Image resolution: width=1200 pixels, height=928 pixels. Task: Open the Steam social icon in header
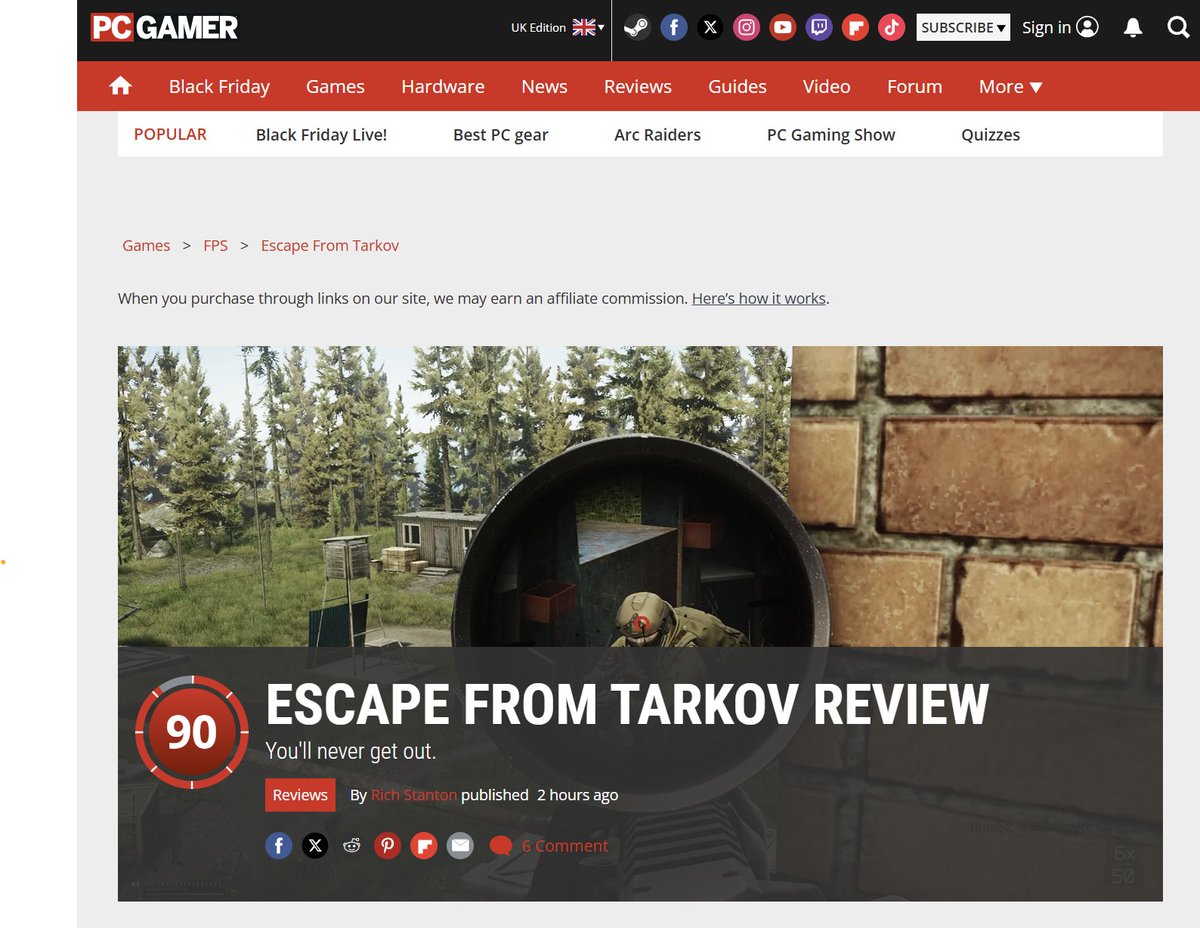637,28
